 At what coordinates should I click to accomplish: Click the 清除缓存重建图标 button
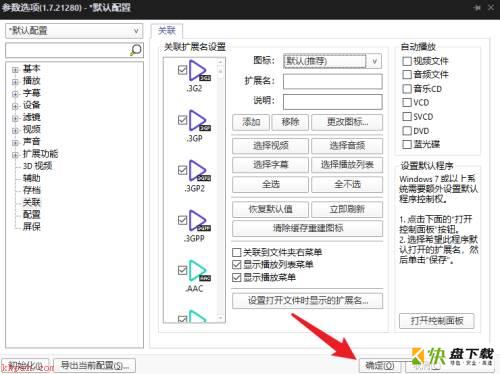pos(307,228)
